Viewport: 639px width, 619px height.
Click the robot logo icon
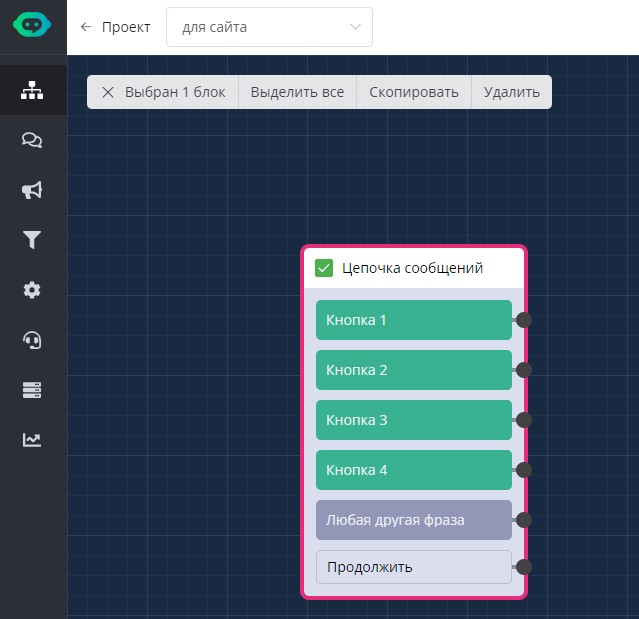point(32,26)
